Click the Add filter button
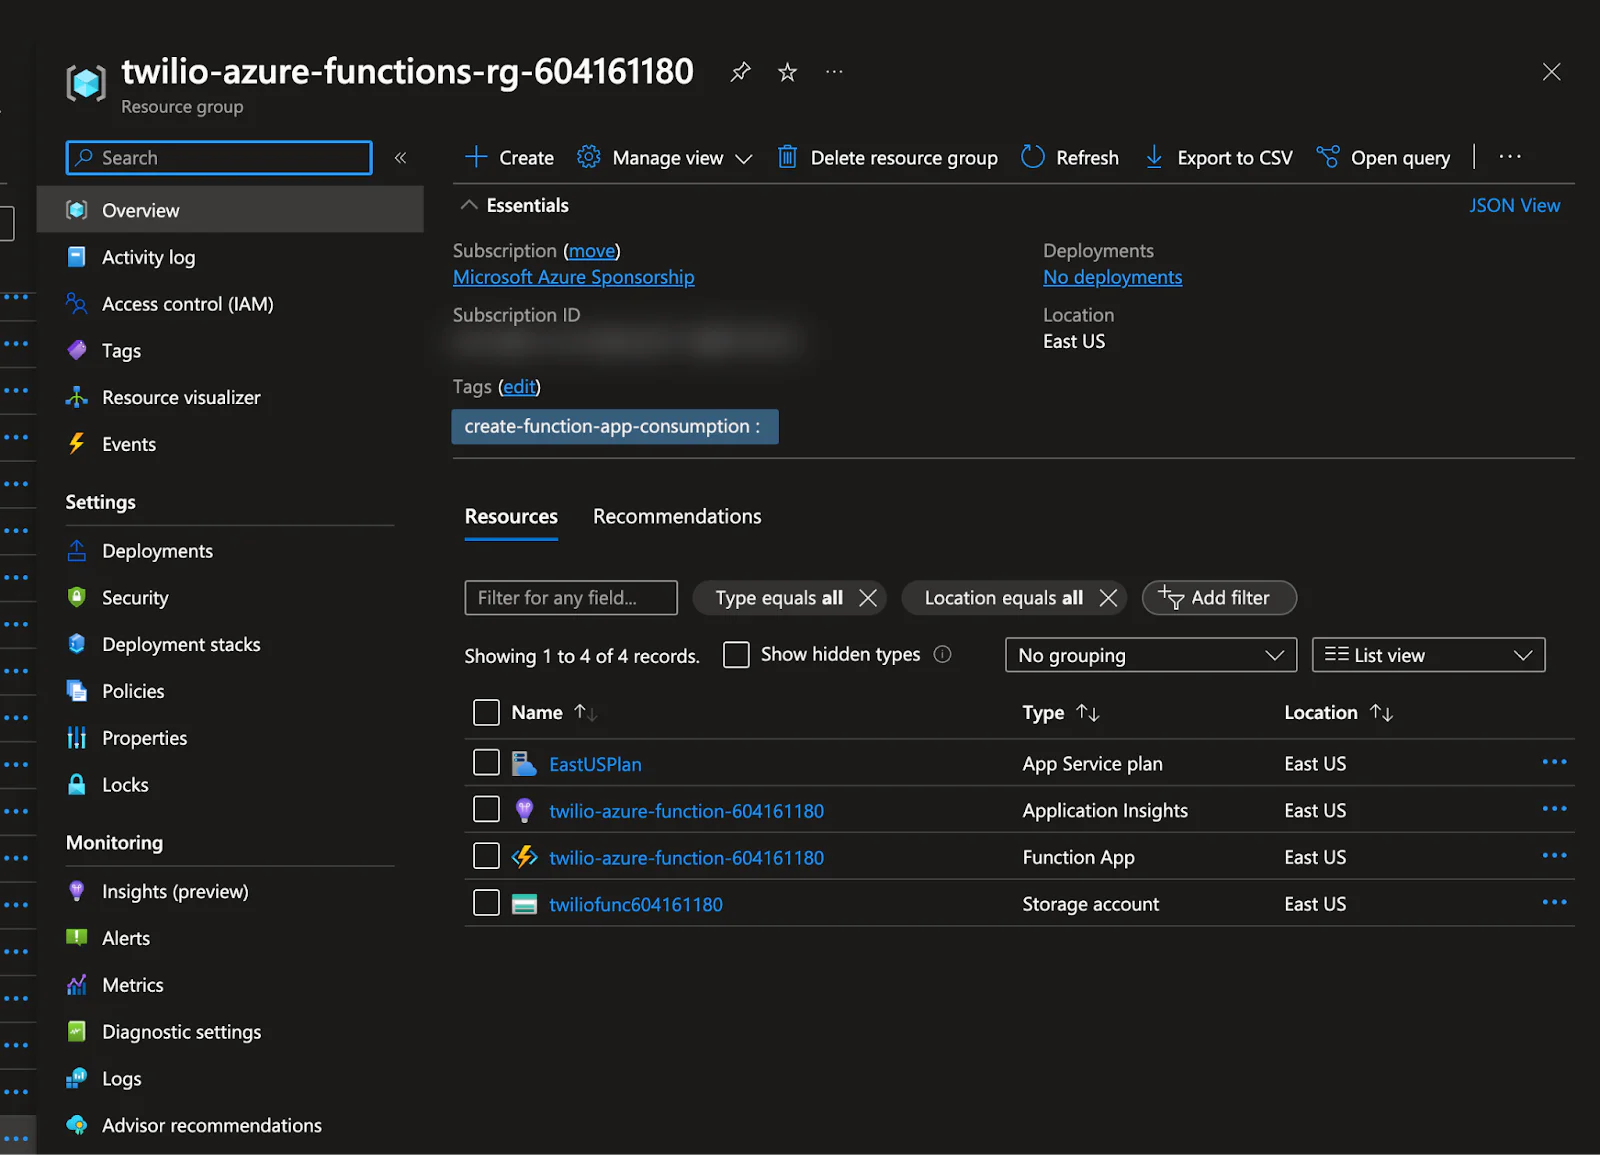Viewport: 1600px width, 1155px height. (x=1219, y=598)
